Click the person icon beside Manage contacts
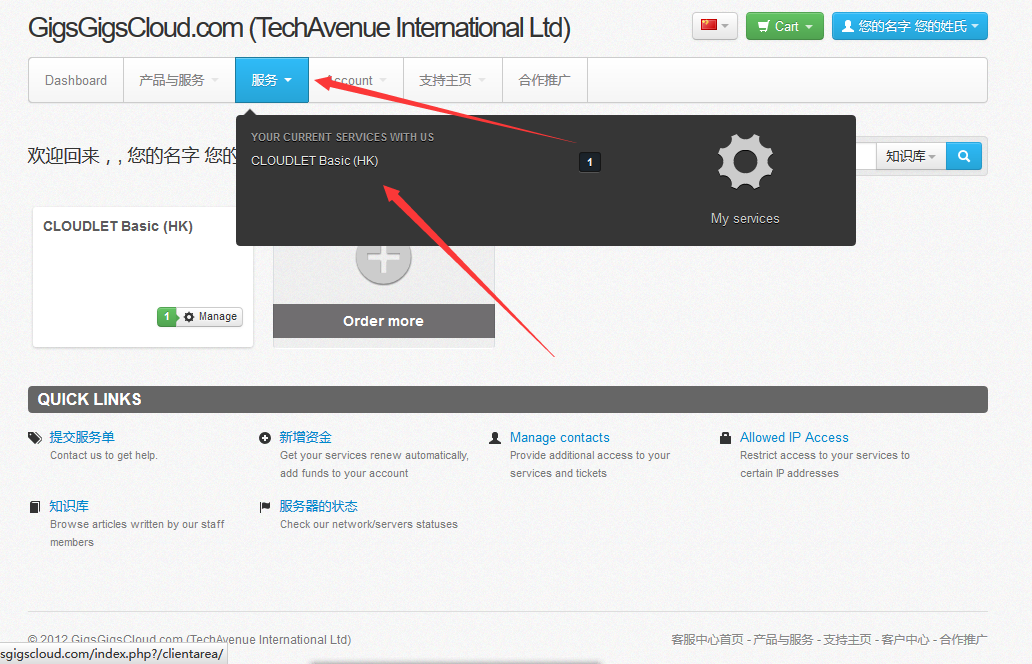 [x=495, y=438]
